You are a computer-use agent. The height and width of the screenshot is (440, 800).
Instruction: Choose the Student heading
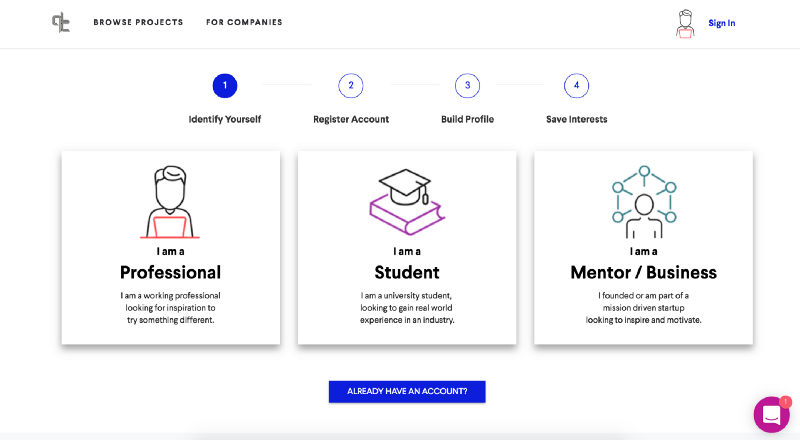tap(407, 273)
